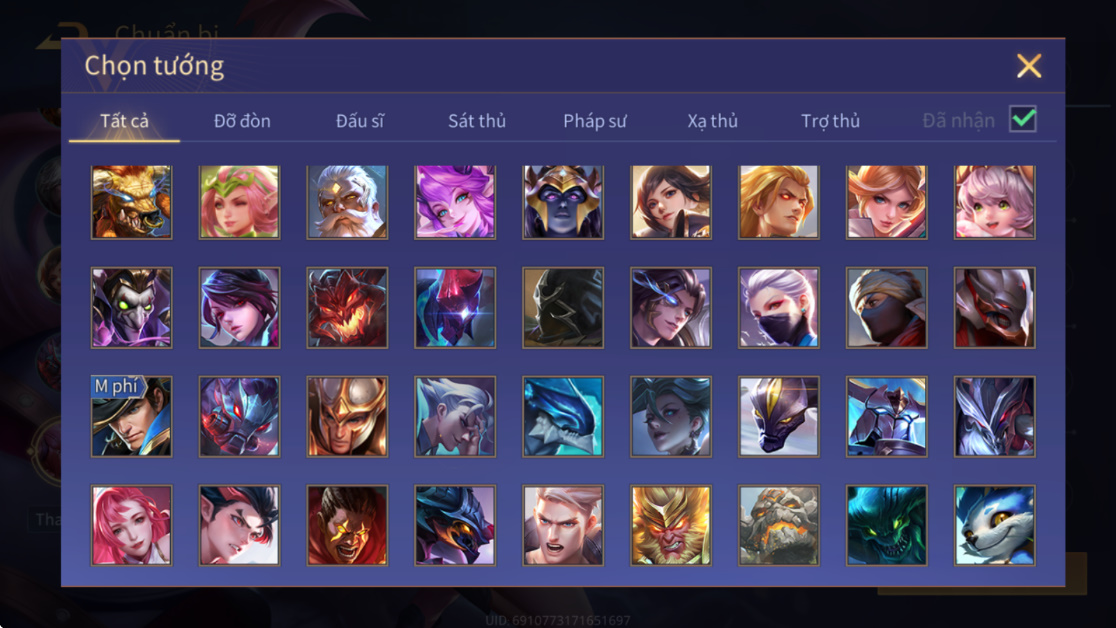Filter heroes by 'Đấu sĩ' tab

pos(359,121)
